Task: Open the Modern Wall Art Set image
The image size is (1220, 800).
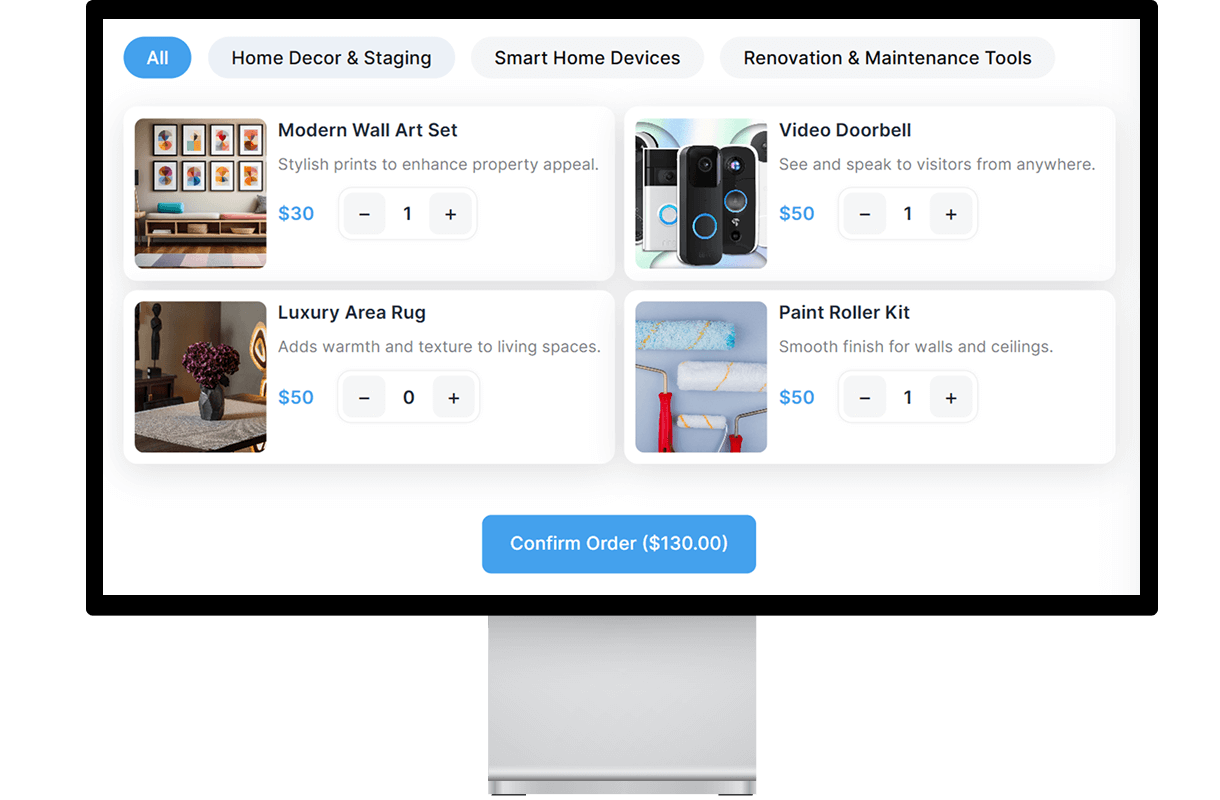Action: (x=201, y=193)
